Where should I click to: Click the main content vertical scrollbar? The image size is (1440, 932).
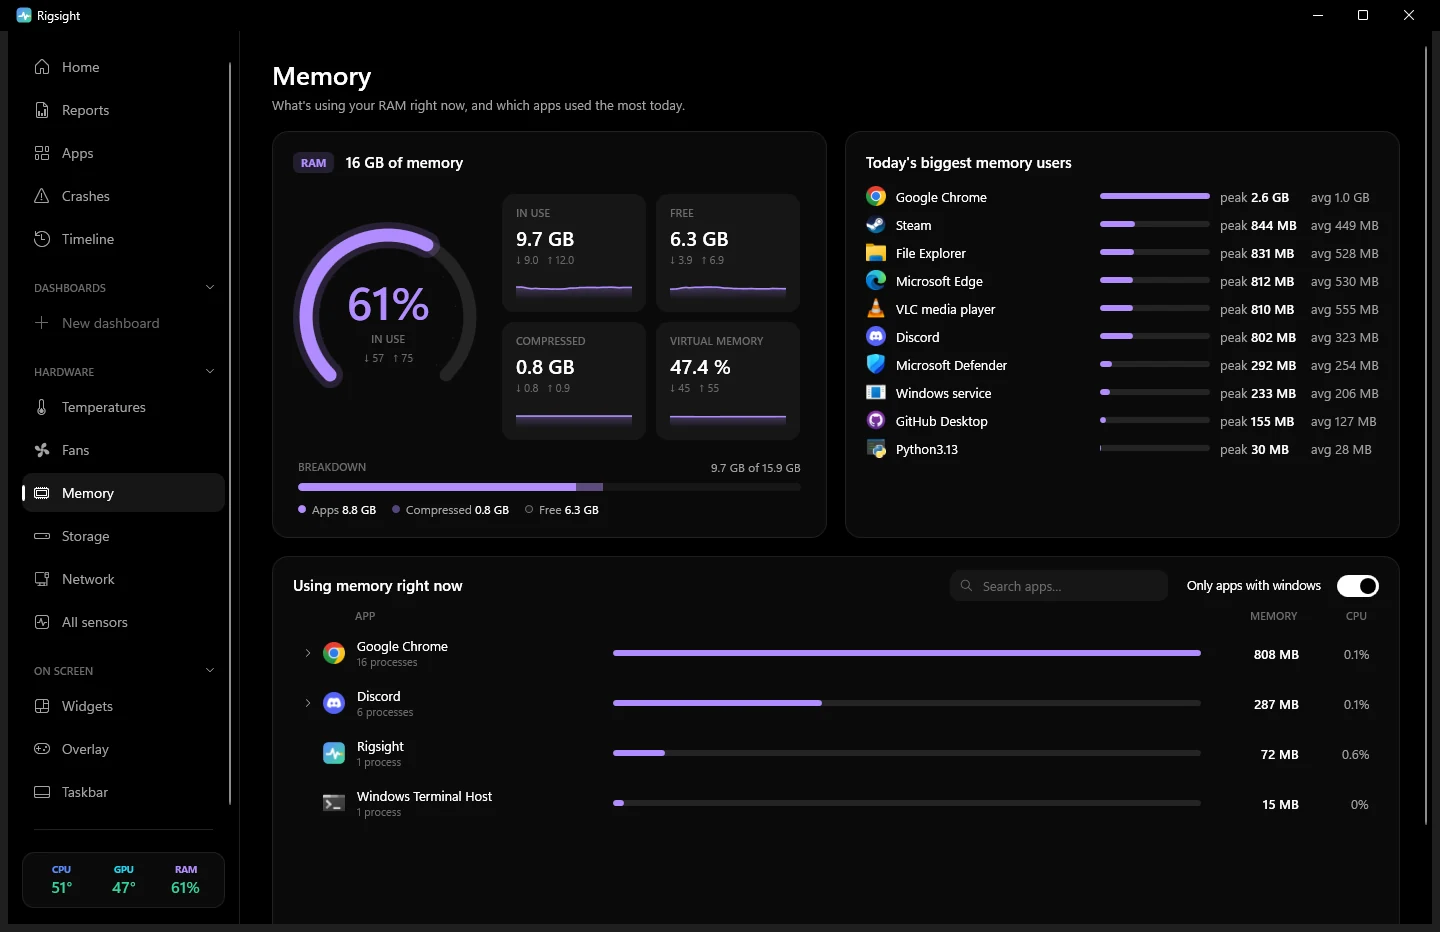coord(1426,434)
